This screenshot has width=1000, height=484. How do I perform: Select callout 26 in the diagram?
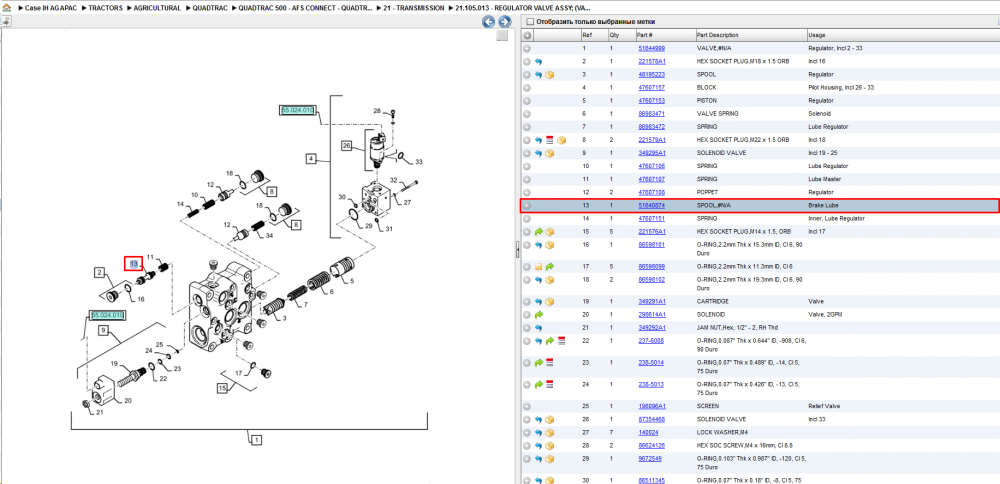[x=347, y=145]
